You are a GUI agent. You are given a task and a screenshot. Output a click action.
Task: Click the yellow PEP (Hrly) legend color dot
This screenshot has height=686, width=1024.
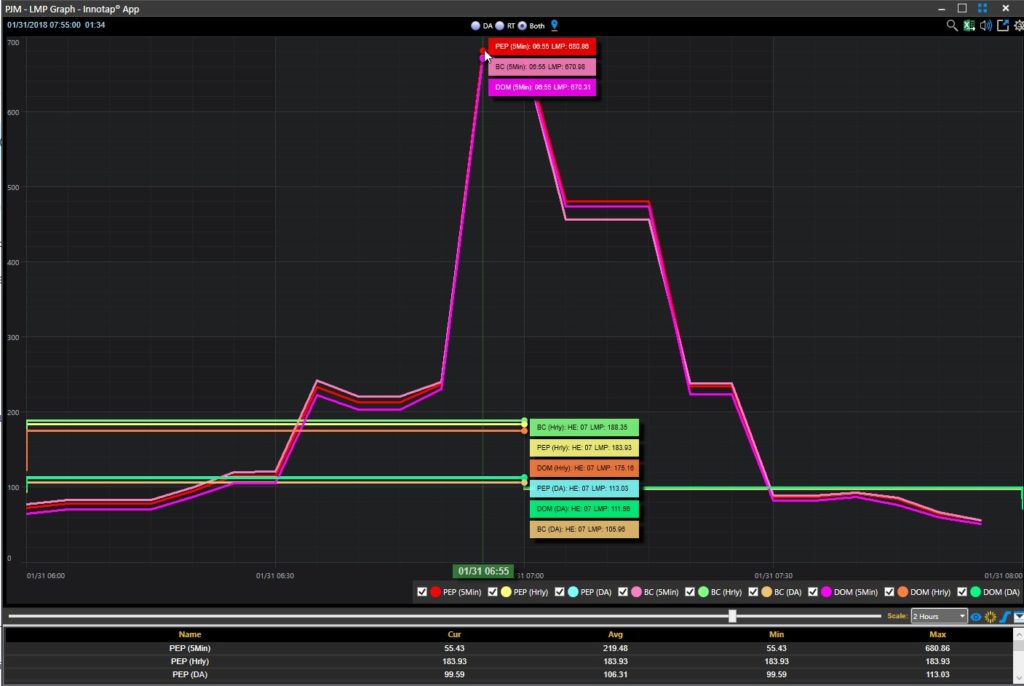point(506,592)
